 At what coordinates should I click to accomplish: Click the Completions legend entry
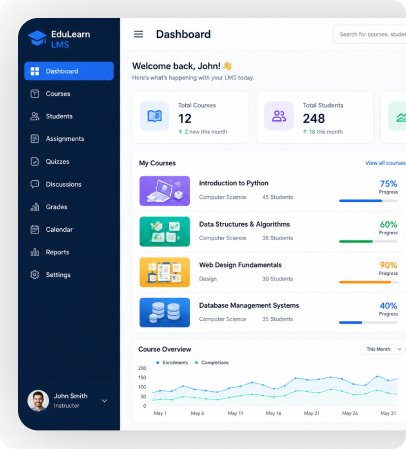[x=212, y=362]
